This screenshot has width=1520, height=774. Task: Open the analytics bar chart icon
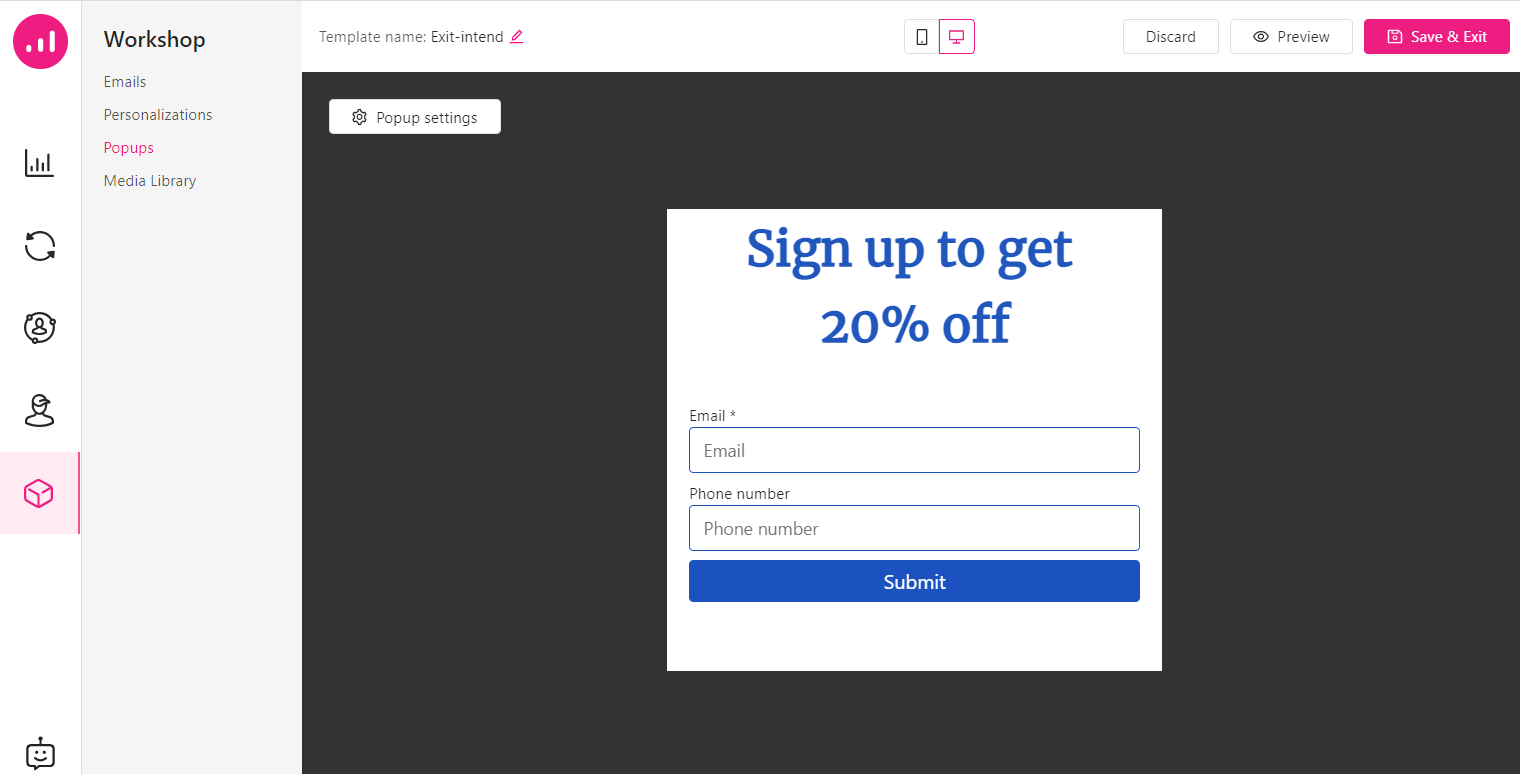click(x=40, y=164)
